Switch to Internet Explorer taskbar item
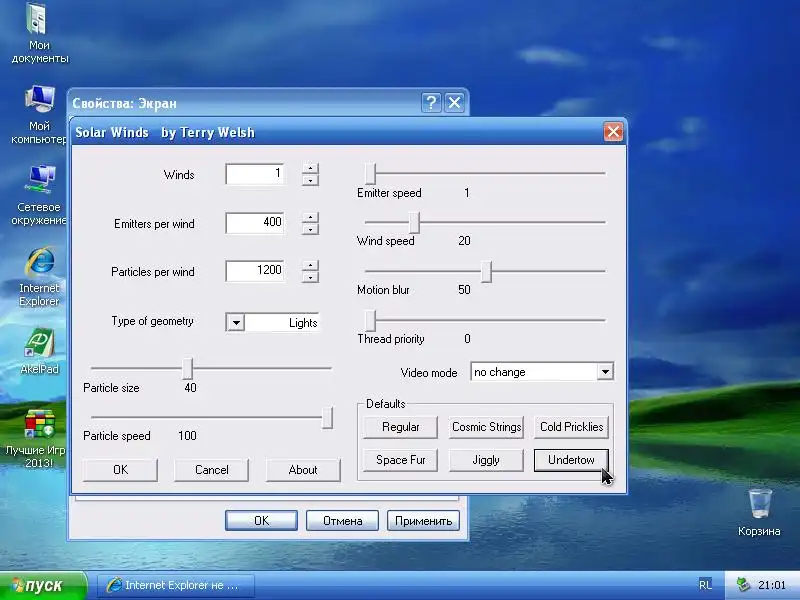 (x=175, y=585)
